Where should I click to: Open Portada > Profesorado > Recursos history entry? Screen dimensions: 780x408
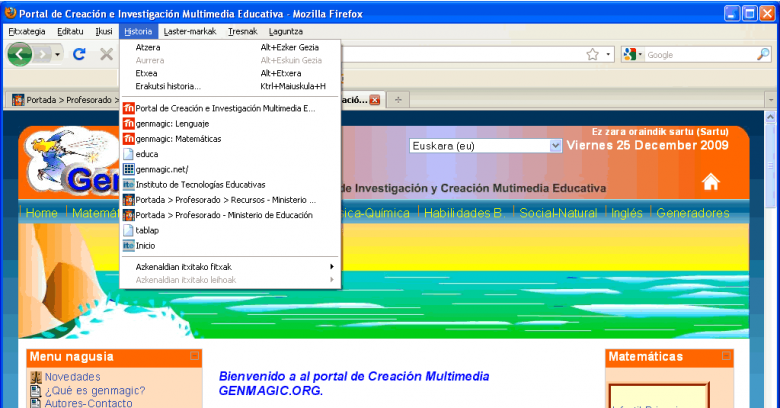pos(230,200)
